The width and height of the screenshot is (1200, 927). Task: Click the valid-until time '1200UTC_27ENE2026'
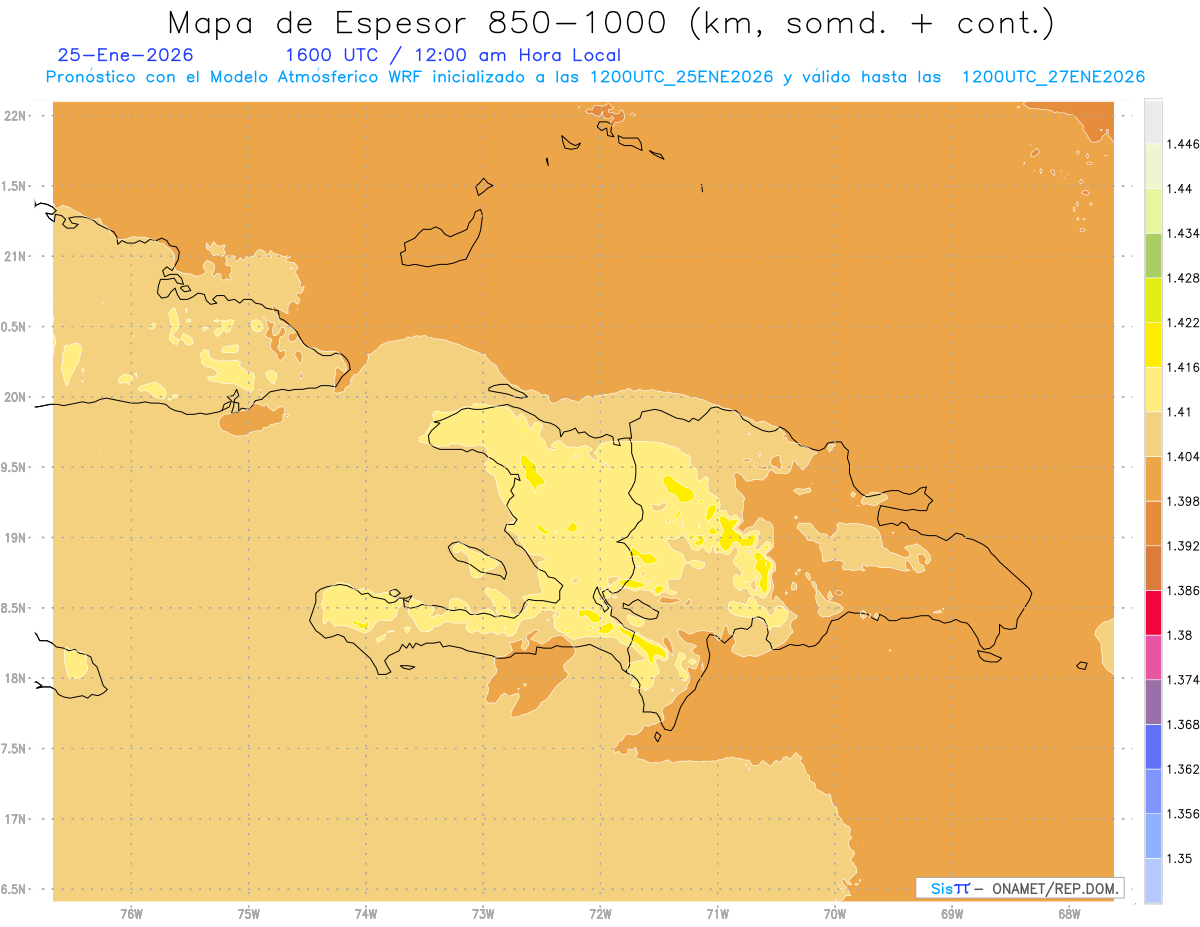(x=1052, y=77)
